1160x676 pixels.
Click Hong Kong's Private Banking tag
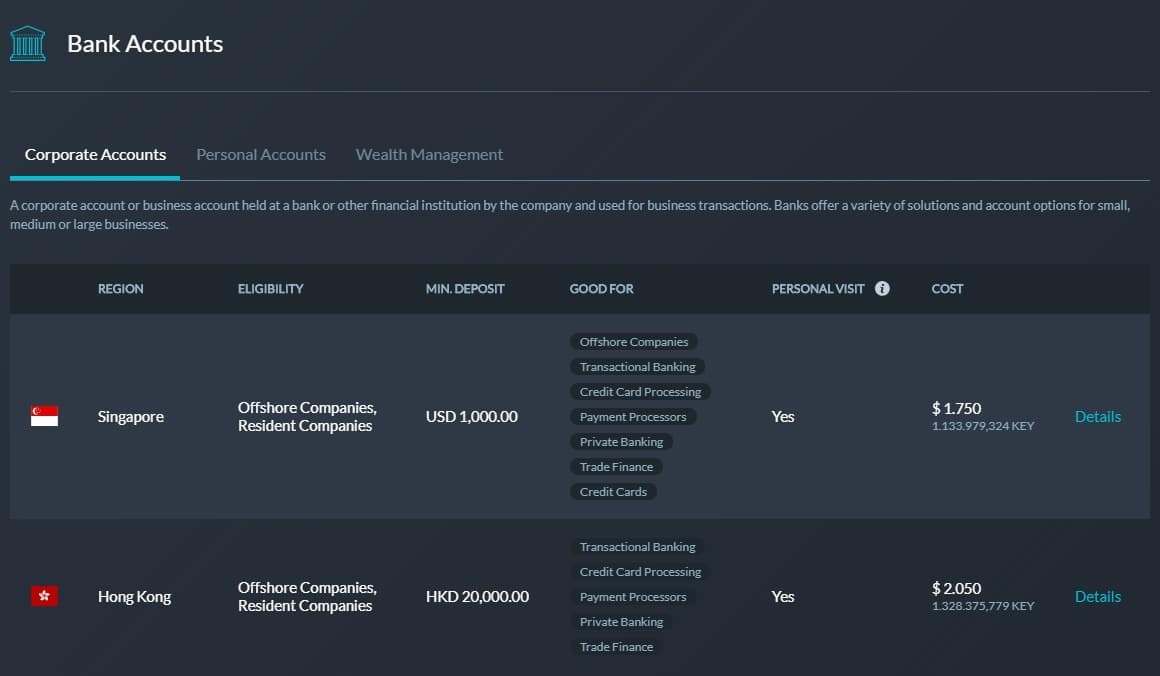(621, 622)
